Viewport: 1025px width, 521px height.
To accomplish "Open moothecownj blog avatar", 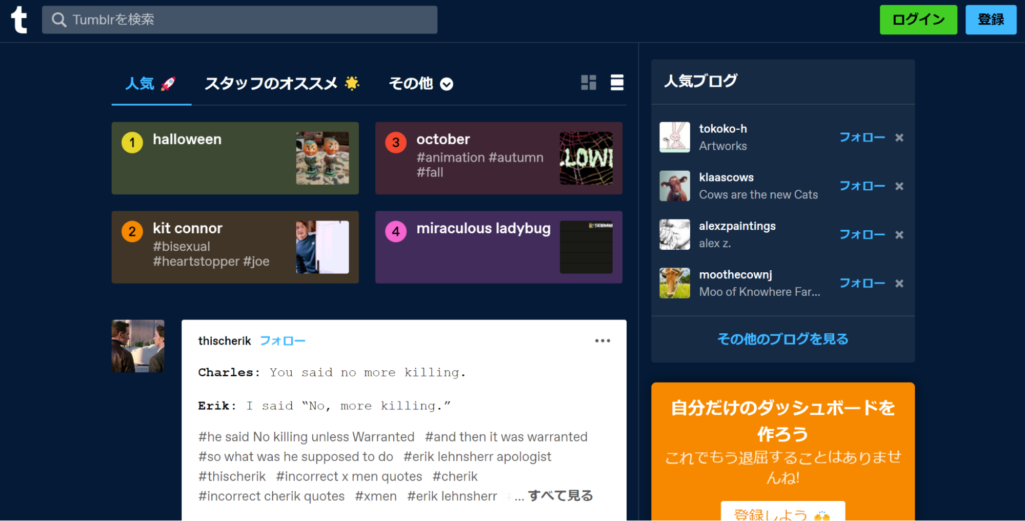I will pos(675,283).
